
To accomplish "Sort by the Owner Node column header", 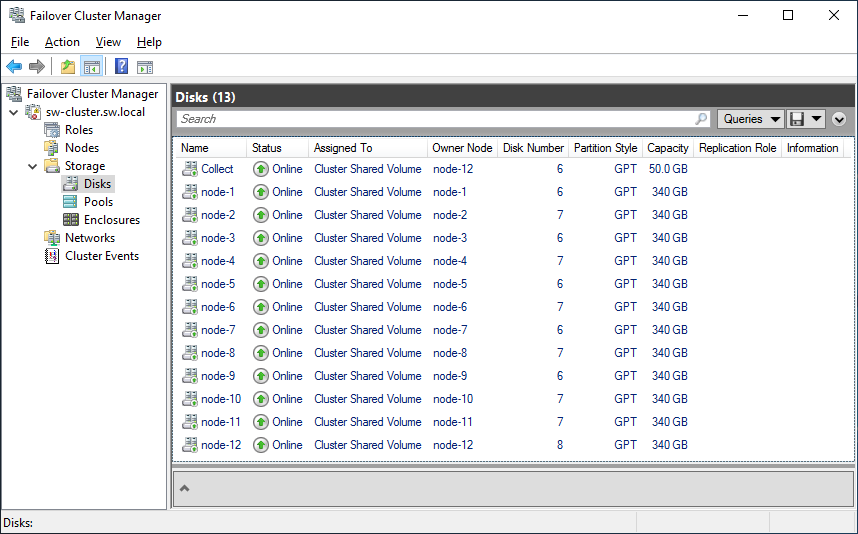I will coord(462,148).
